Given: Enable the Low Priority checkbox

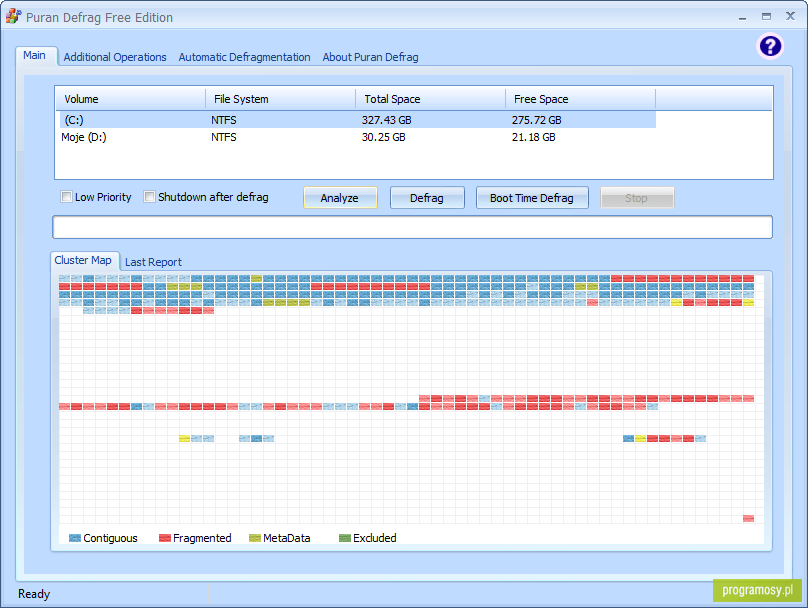Looking at the screenshot, I should (x=66, y=197).
